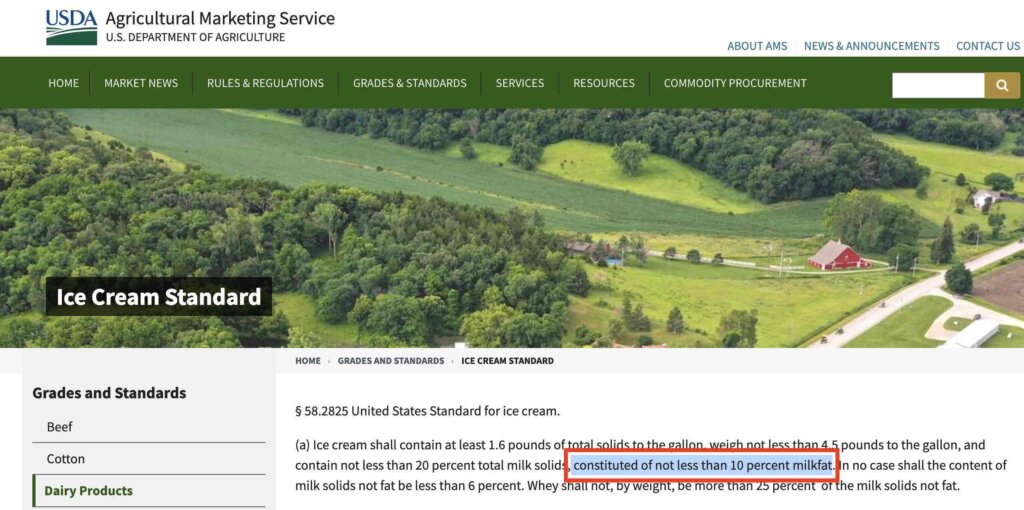The width and height of the screenshot is (1024, 510).
Task: Open the Grades & Standards menu
Action: [410, 83]
